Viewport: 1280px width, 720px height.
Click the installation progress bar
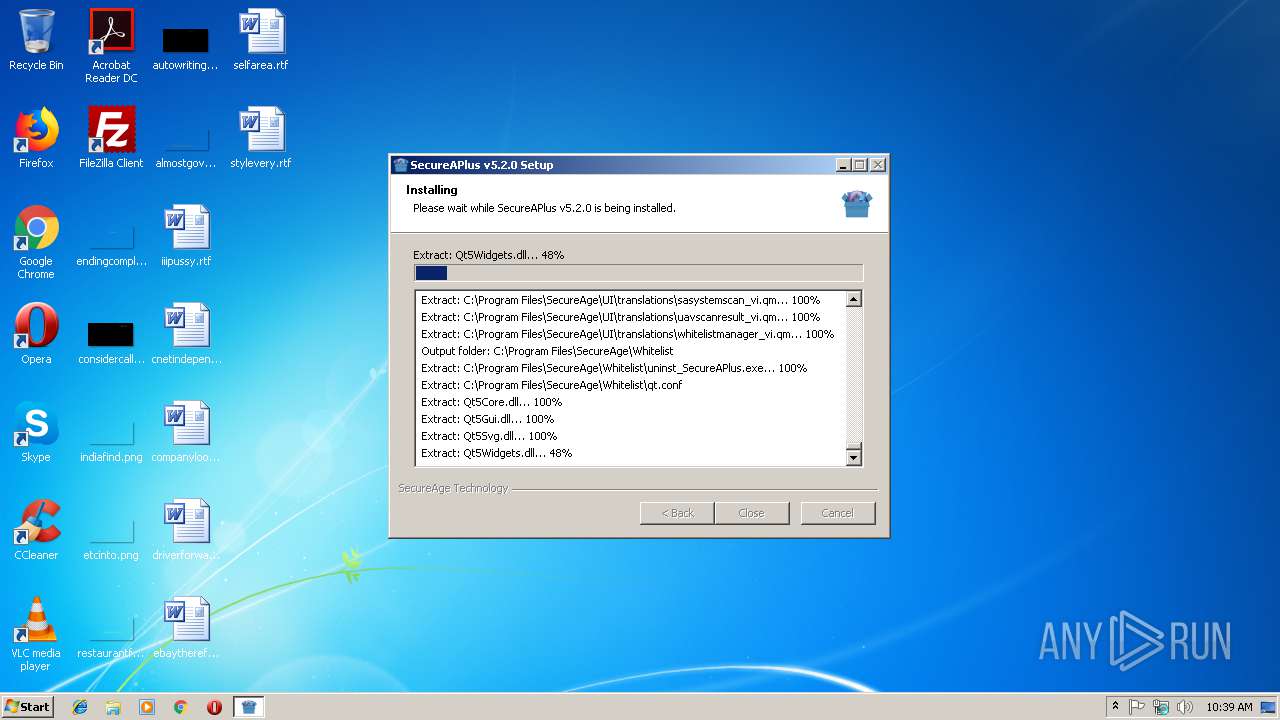[x=638, y=273]
